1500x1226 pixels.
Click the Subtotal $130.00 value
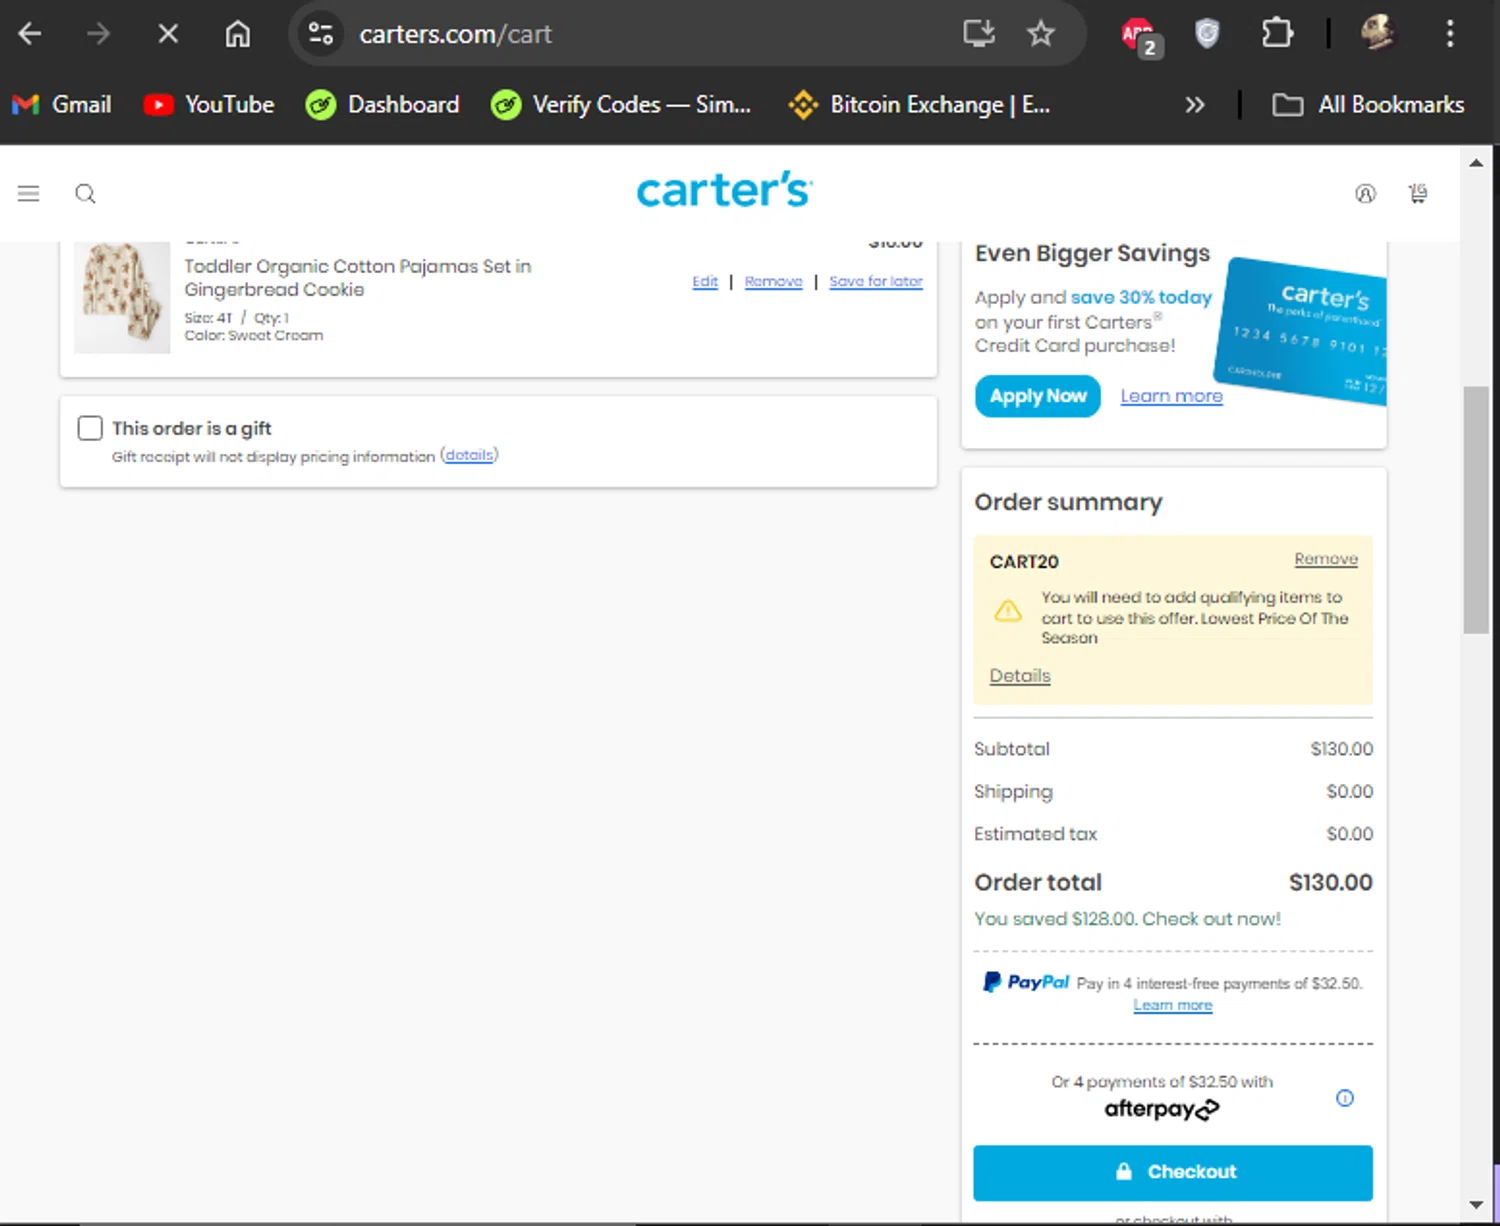(x=1342, y=749)
